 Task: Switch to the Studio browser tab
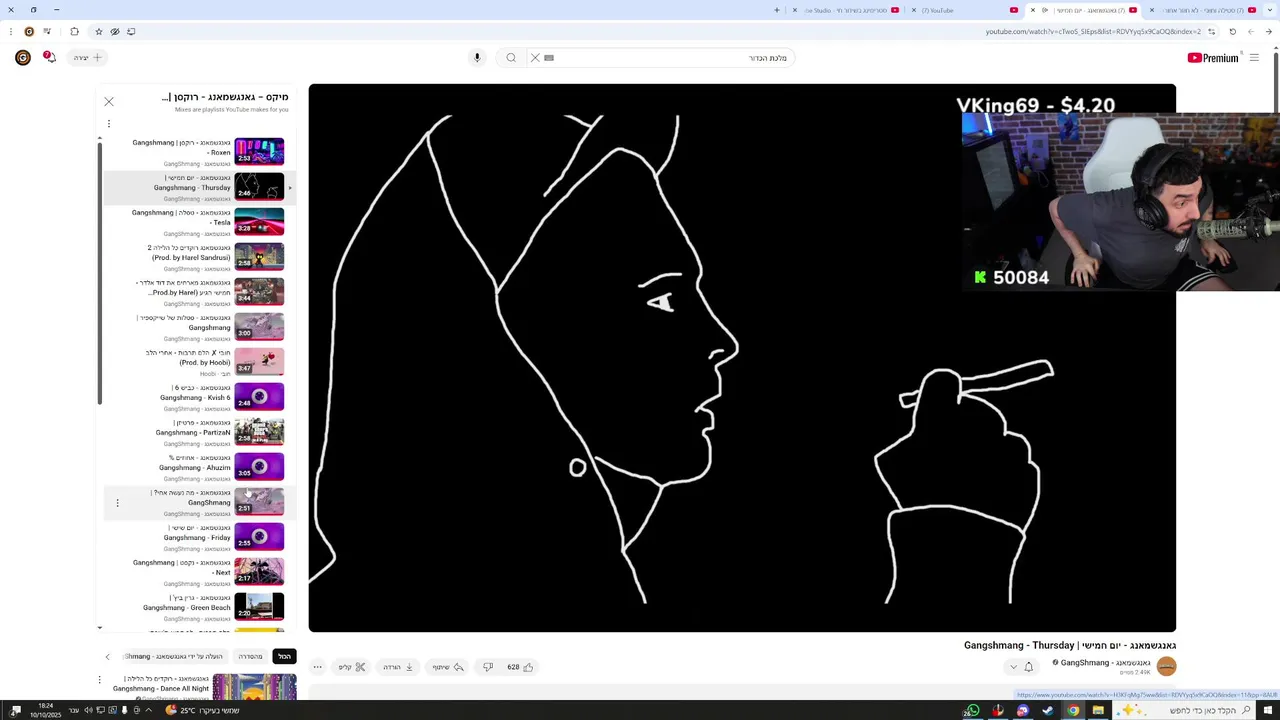[846, 10]
